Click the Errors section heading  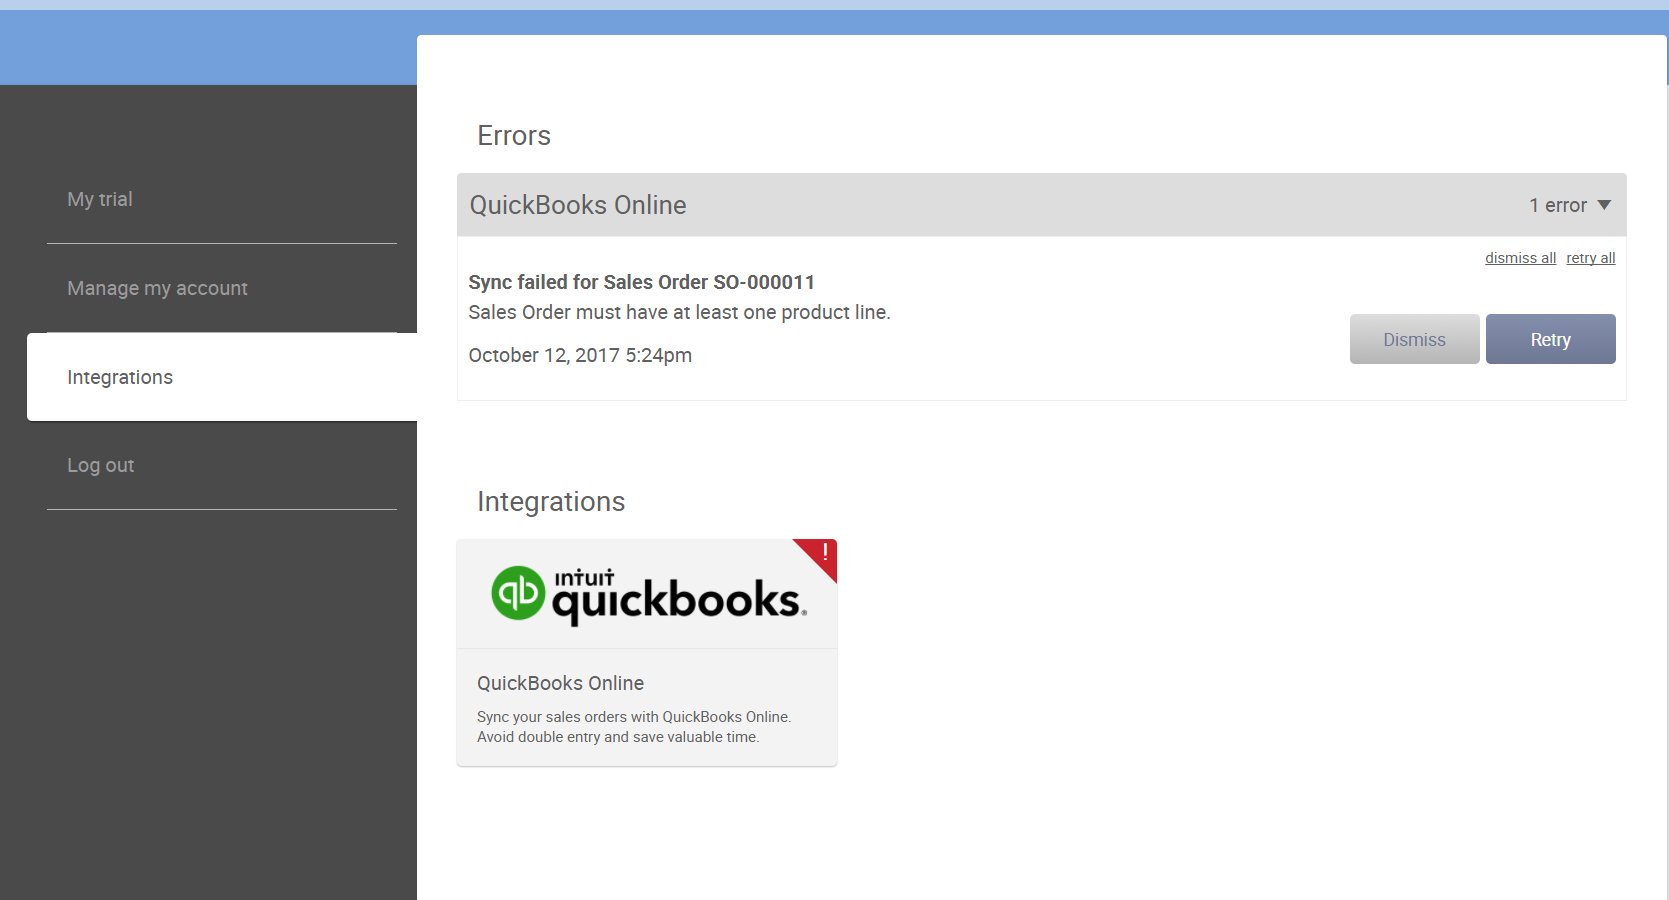tap(514, 135)
